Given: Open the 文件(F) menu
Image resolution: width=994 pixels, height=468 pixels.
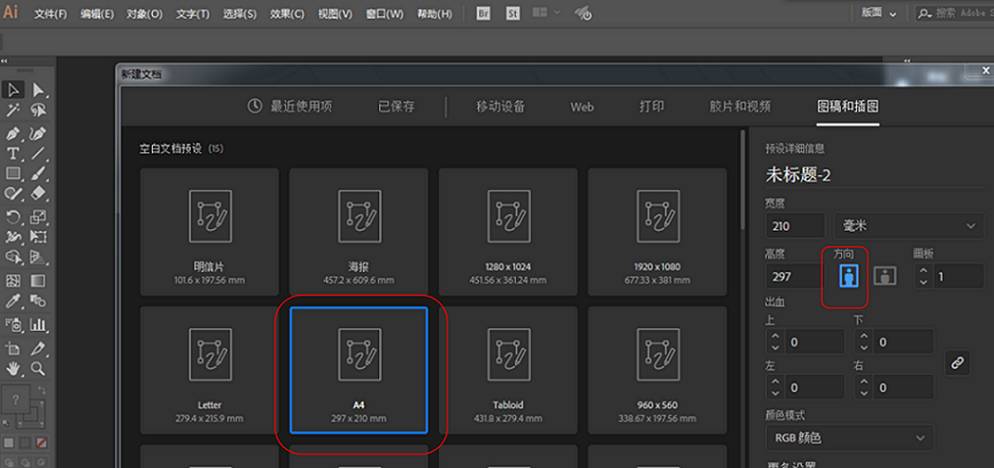Looking at the screenshot, I should (x=51, y=13).
